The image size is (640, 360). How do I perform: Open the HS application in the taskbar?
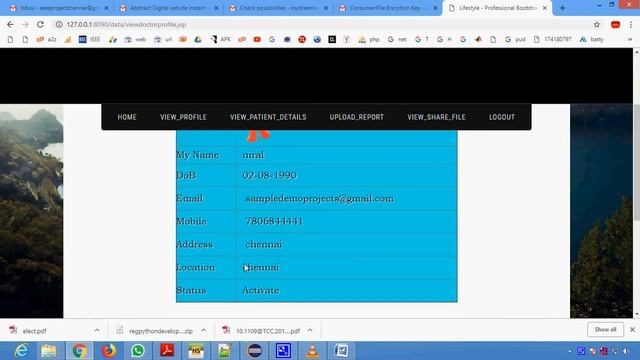pyautogui.click(x=196, y=351)
